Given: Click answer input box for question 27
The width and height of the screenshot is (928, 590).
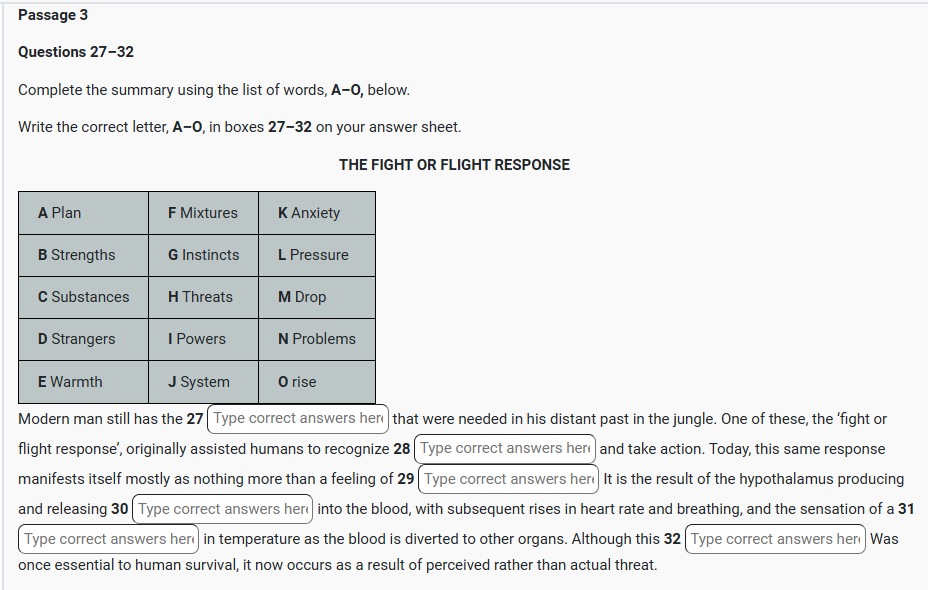Looking at the screenshot, I should click(297, 419).
